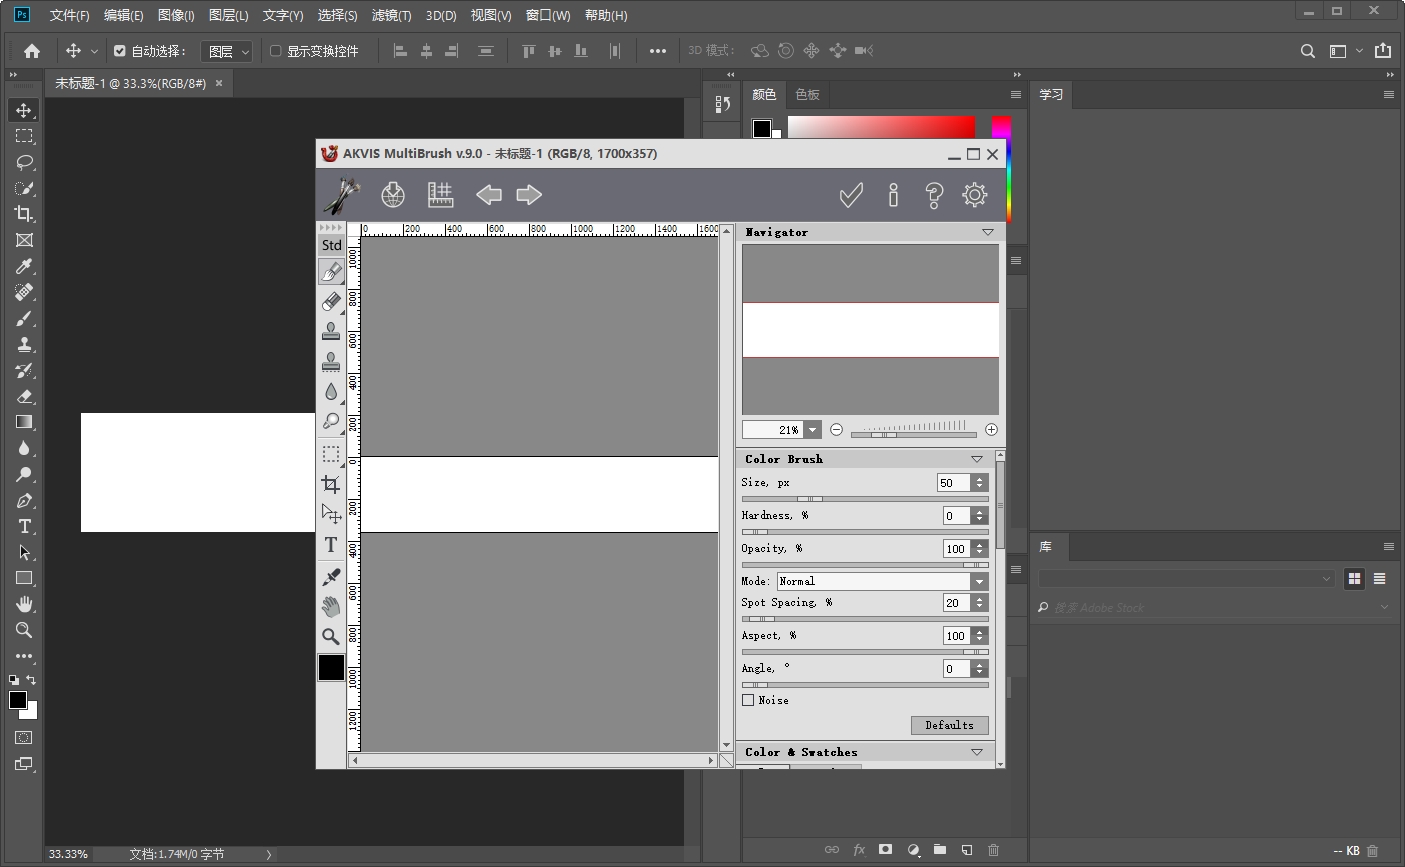Switch AKVIS Std toolbar mode
This screenshot has height=867, width=1405.
coord(331,245)
